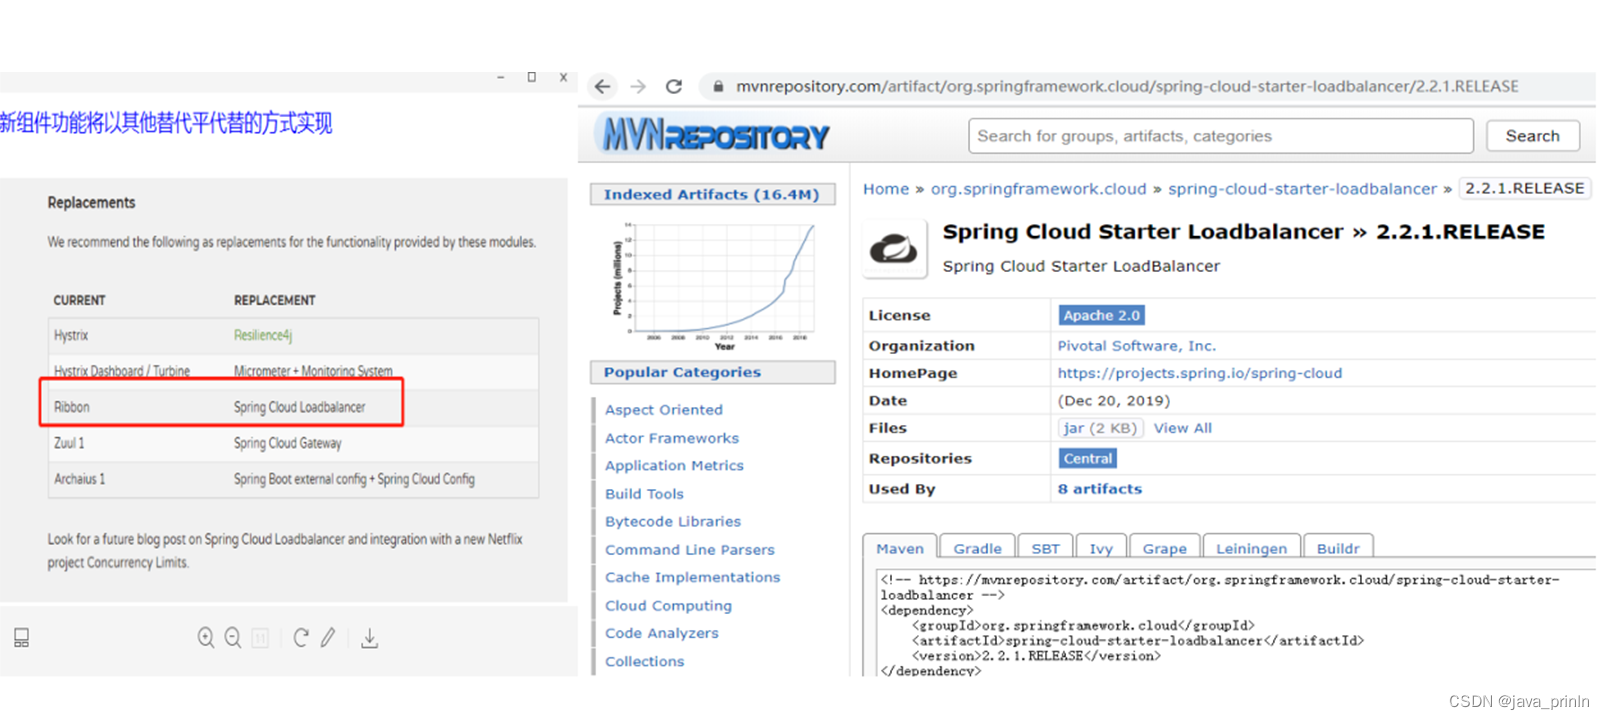The height and width of the screenshot is (720, 1604).
Task: Download the jar (2 KB) file
Action: (1100, 428)
